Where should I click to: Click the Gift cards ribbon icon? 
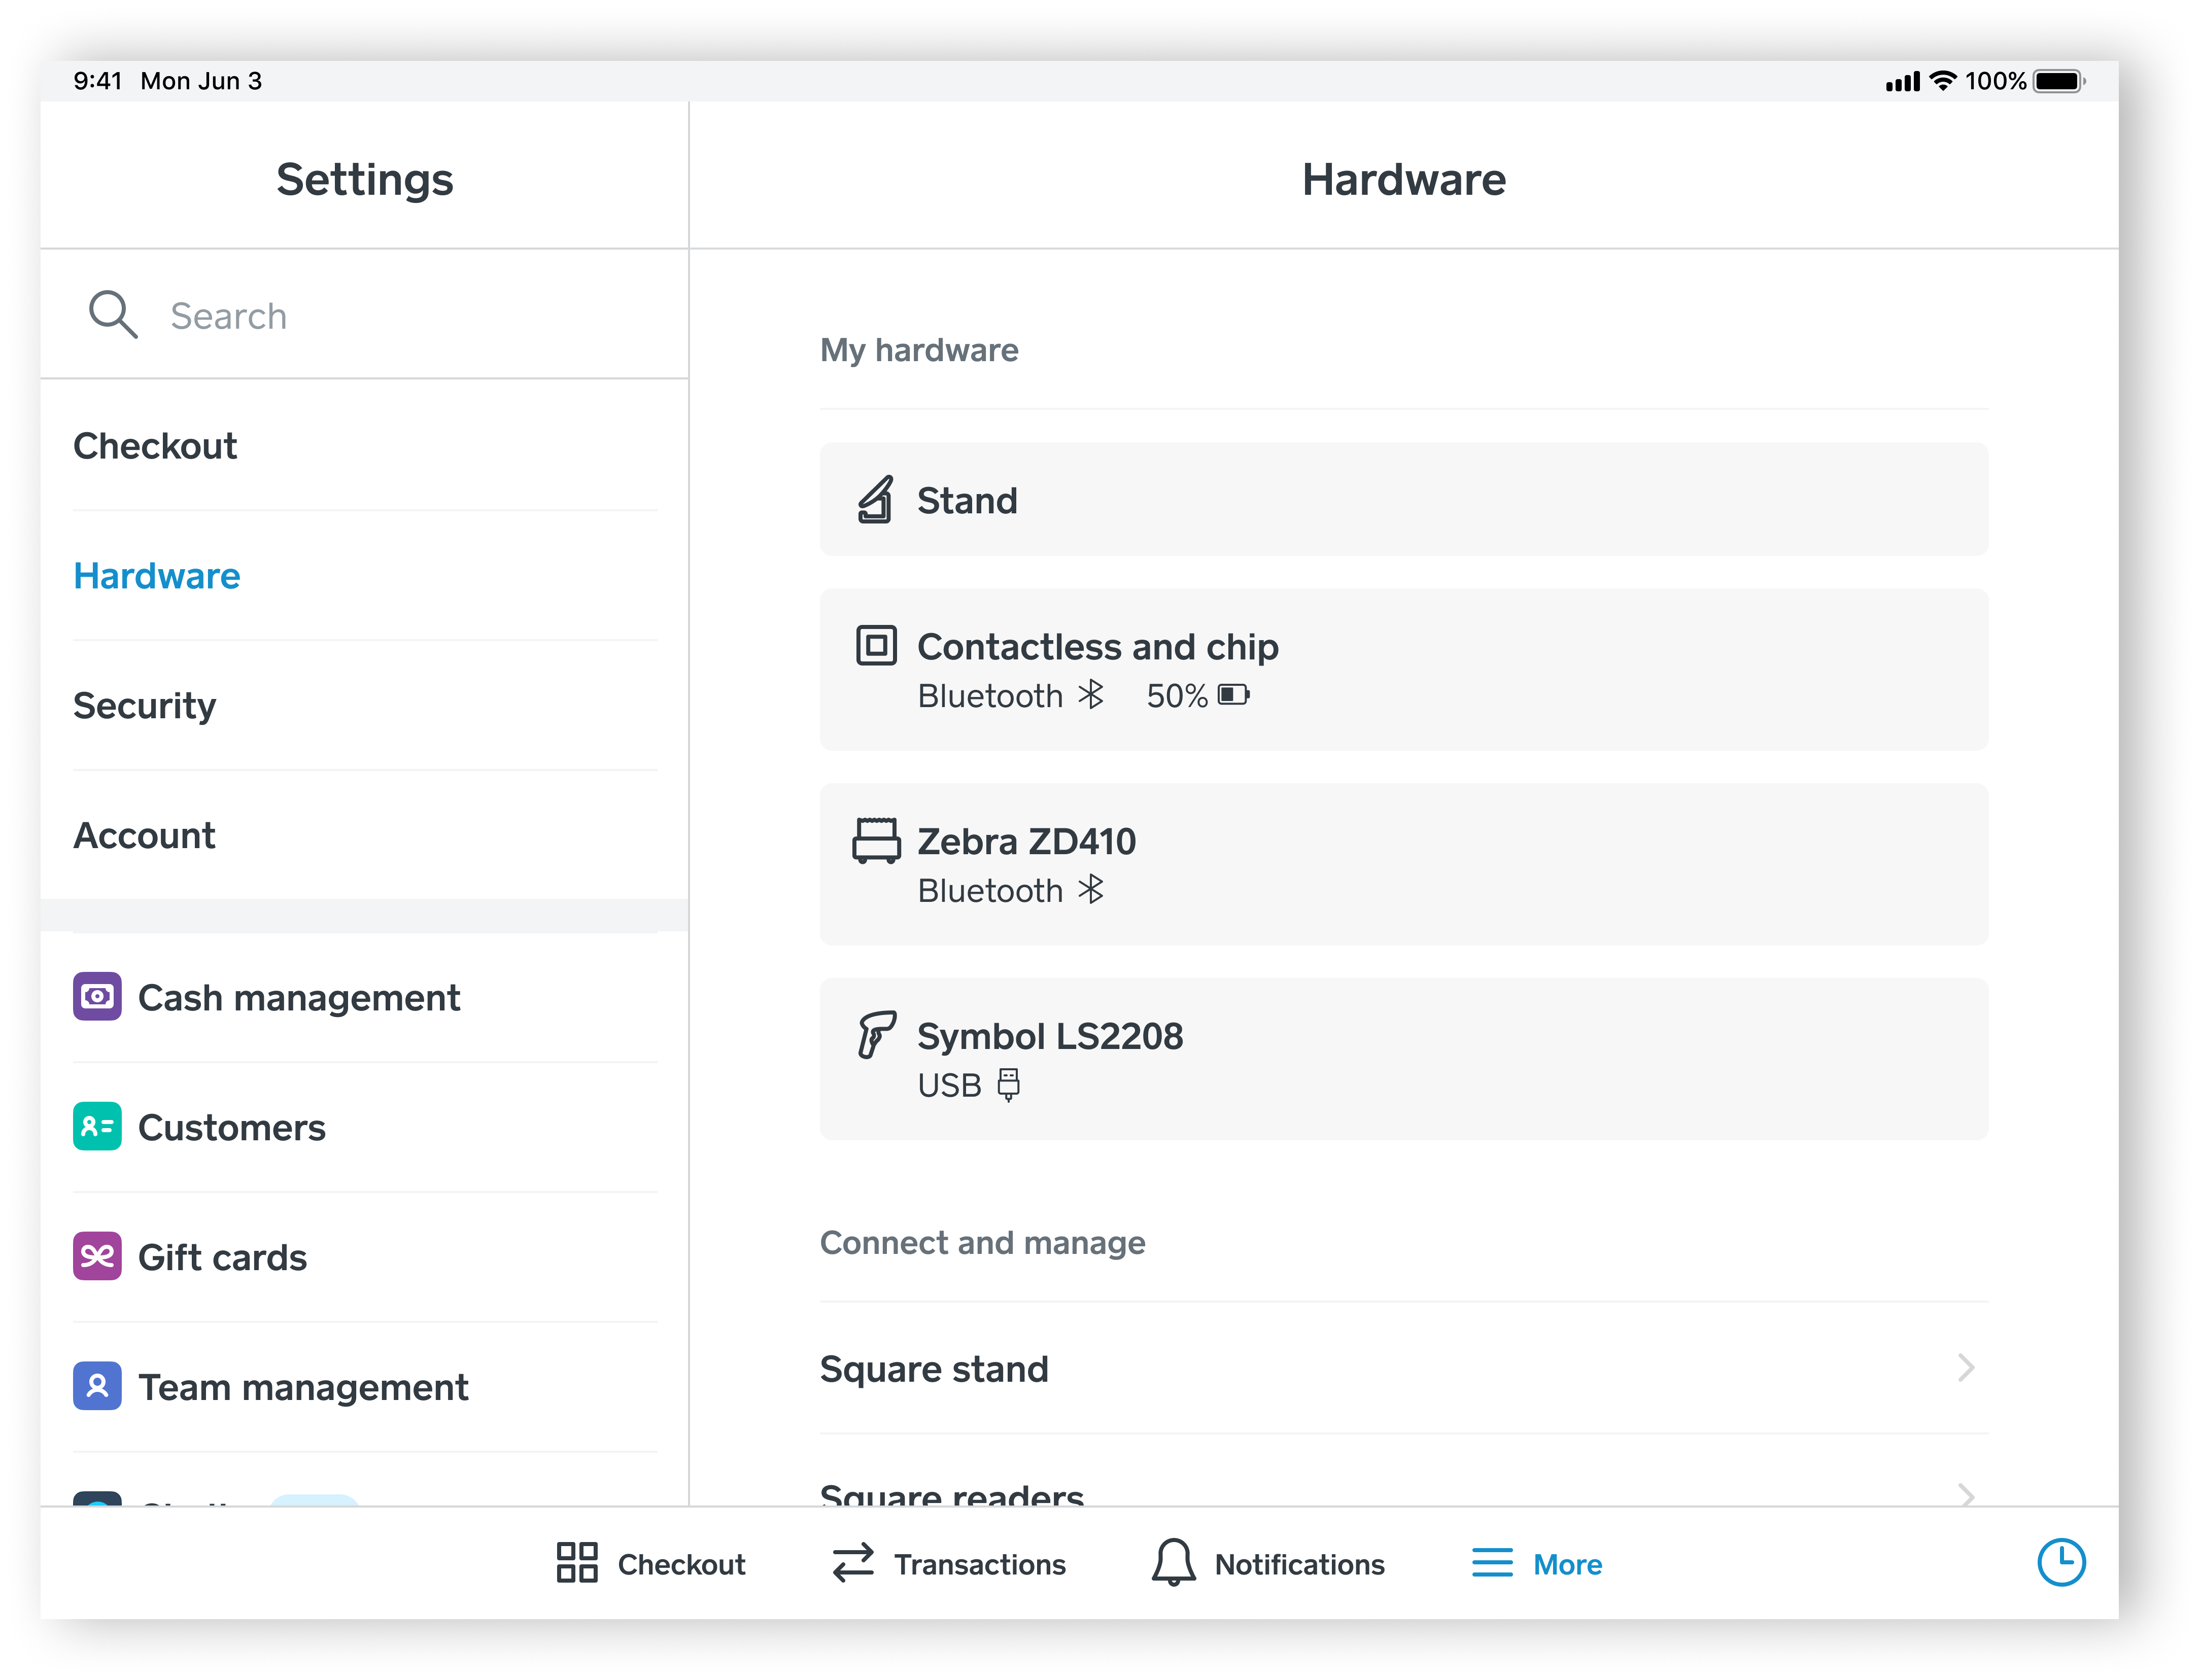[97, 1257]
